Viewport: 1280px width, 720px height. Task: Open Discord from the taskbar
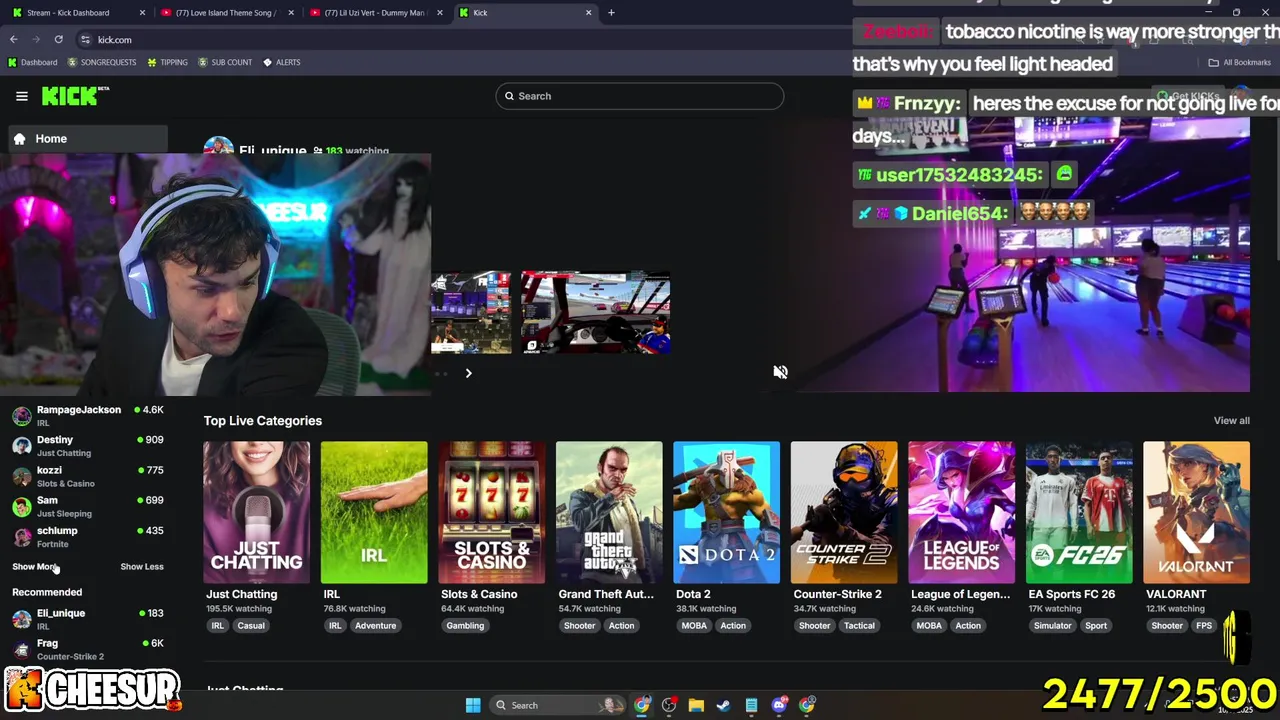click(x=779, y=705)
